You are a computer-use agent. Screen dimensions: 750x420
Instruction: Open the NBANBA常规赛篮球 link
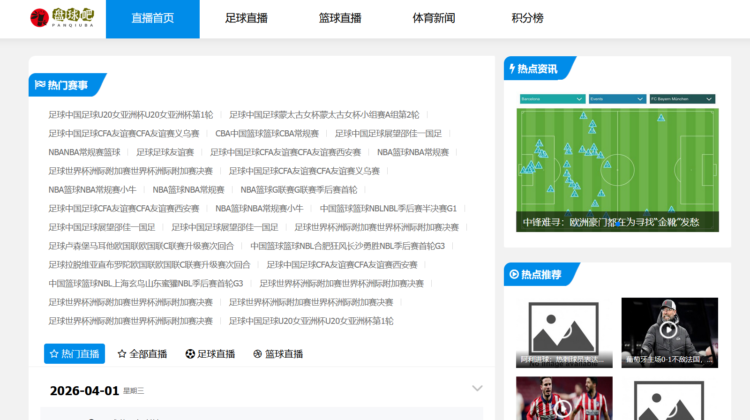point(84,152)
